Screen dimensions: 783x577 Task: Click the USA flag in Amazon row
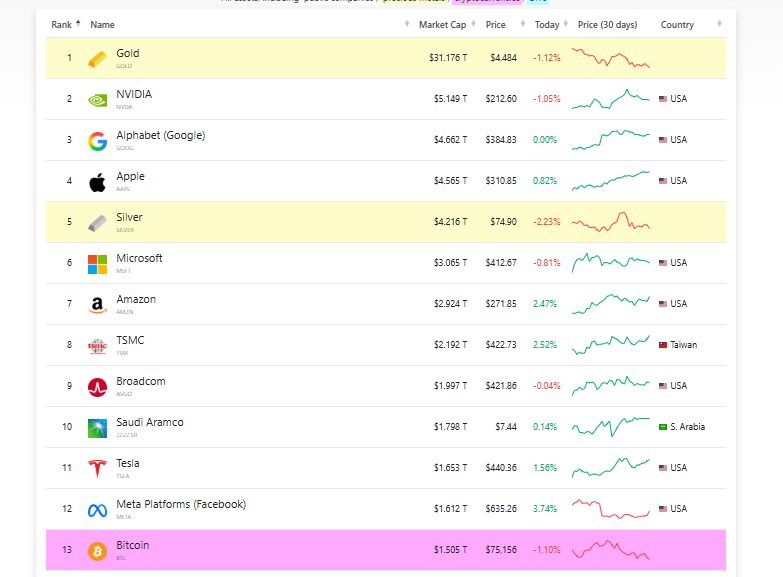(x=663, y=304)
